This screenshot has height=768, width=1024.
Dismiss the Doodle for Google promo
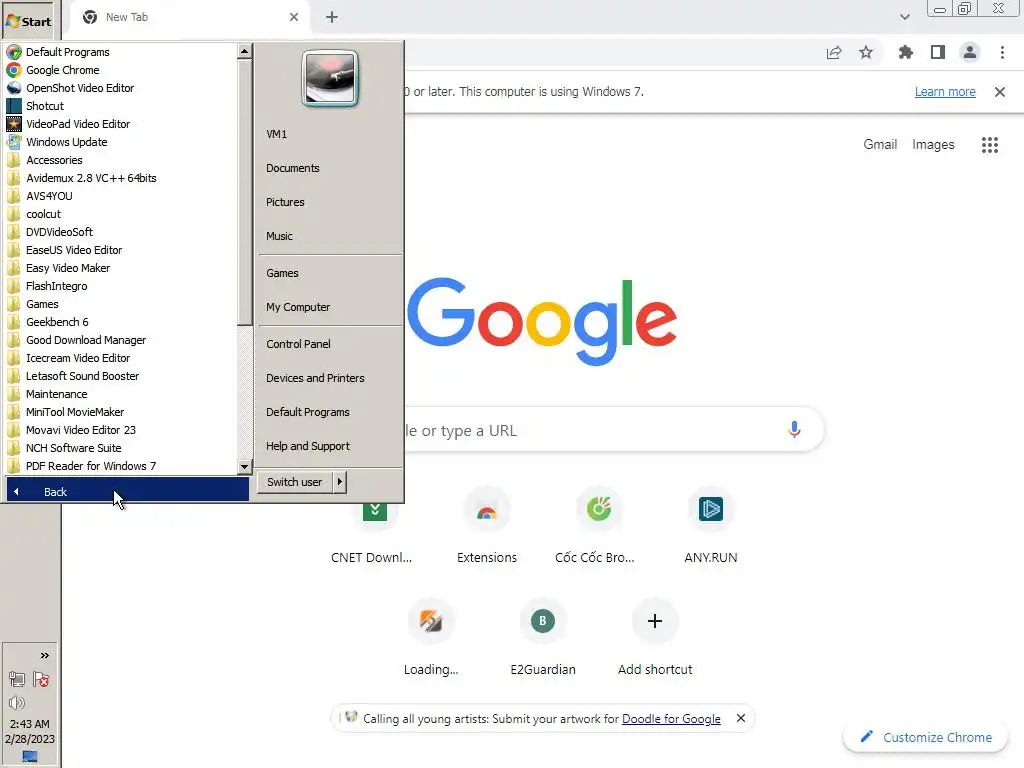point(741,718)
